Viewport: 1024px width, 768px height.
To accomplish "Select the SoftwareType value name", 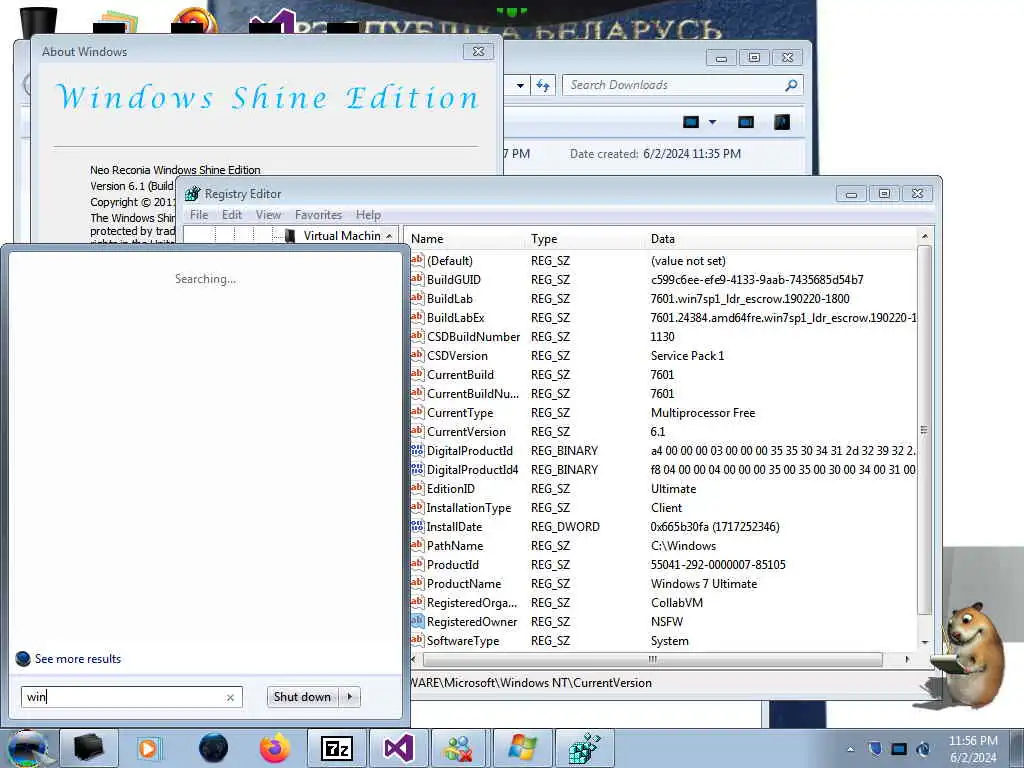I will (463, 641).
